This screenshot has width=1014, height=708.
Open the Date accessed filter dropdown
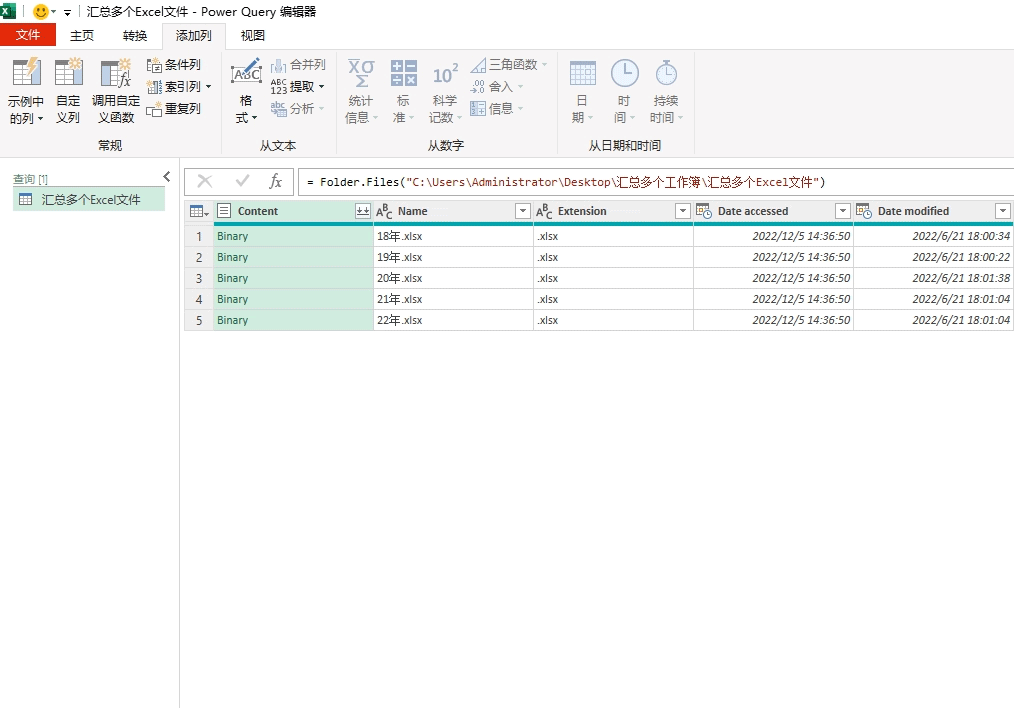point(843,211)
